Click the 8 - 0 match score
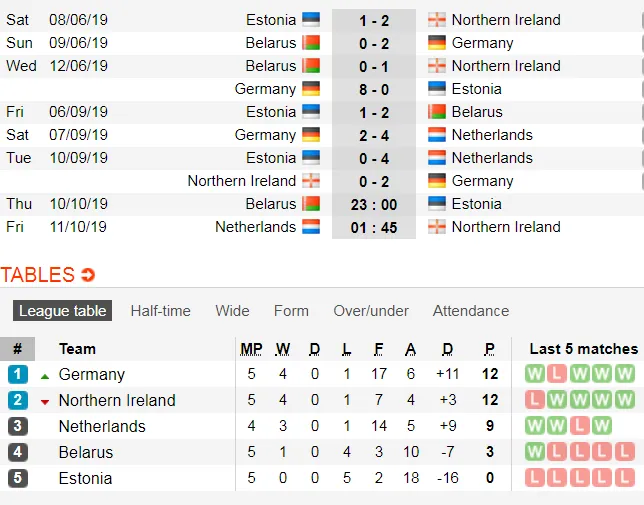The width and height of the screenshot is (644, 505). point(373,89)
